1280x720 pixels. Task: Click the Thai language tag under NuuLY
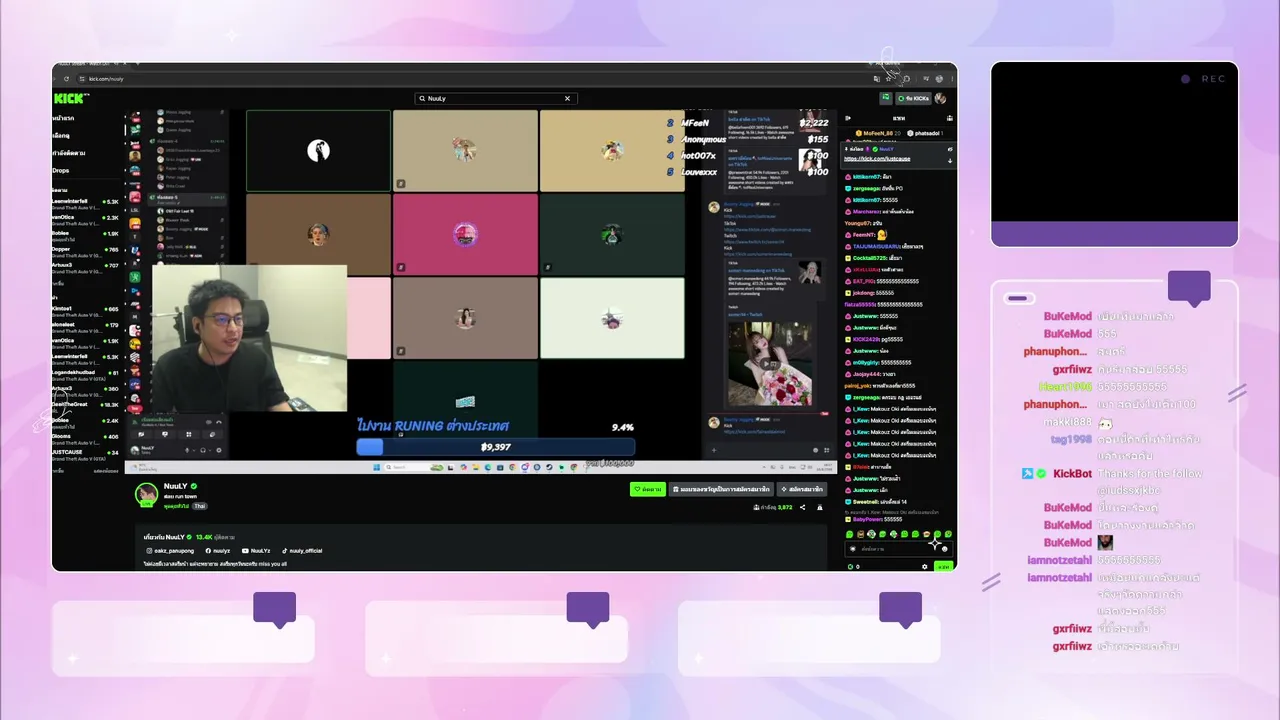click(200, 506)
